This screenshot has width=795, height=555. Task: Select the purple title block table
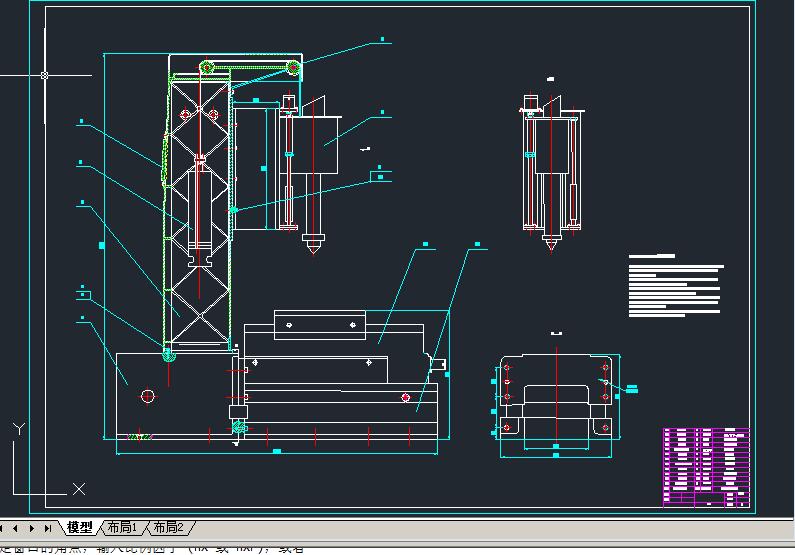pyautogui.click(x=706, y=467)
